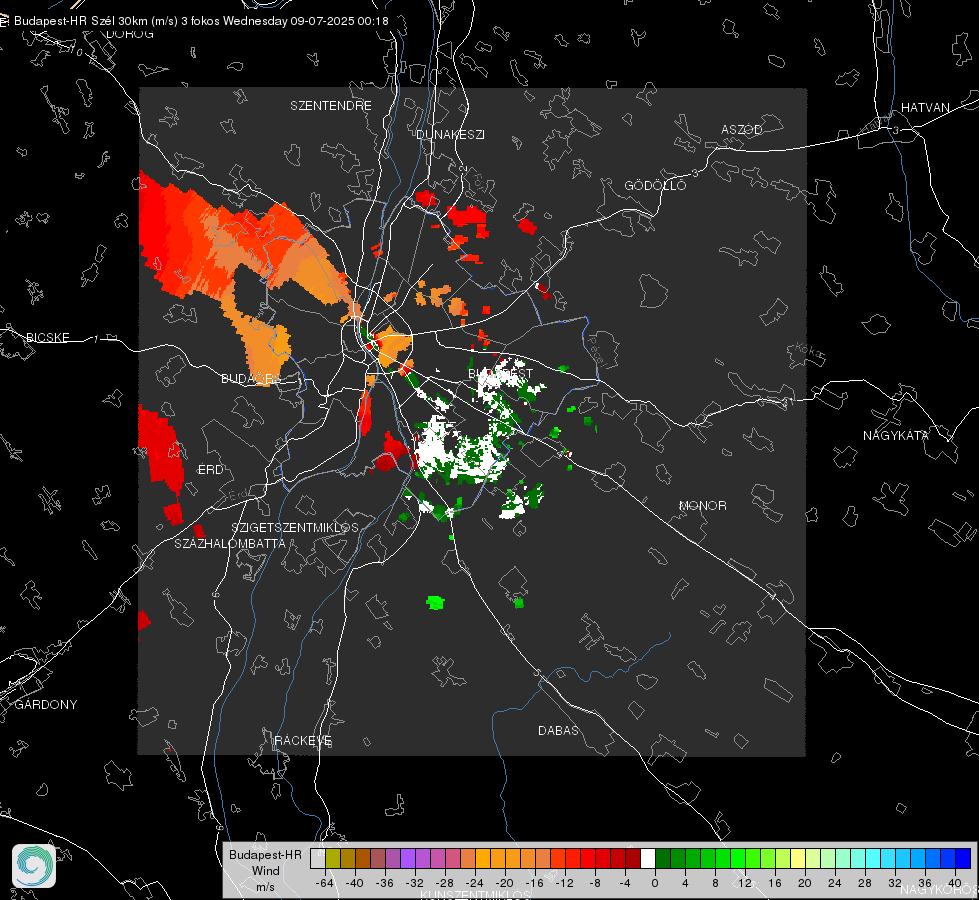Click the HATVAN map label
Screen dimensions: 979x900
[x=925, y=107]
